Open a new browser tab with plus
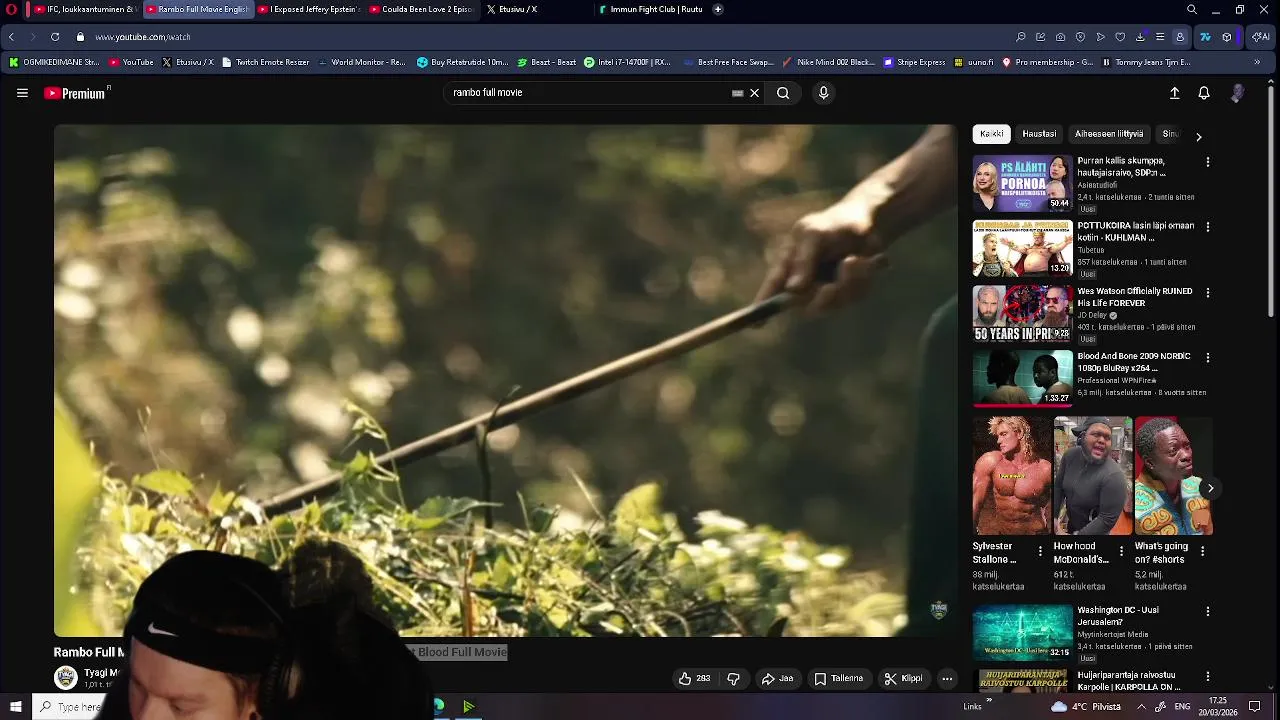Screen dimensions: 1280x720 [x=718, y=9]
